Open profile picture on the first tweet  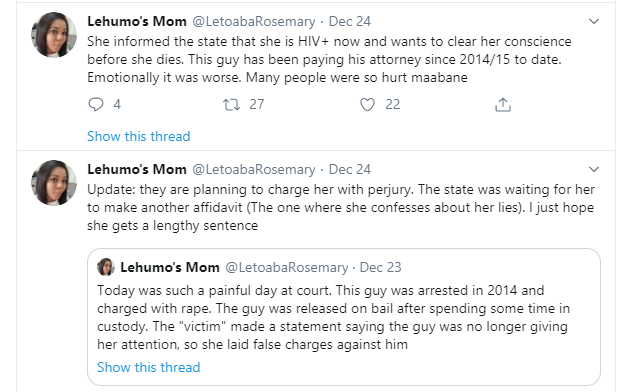pos(54,35)
